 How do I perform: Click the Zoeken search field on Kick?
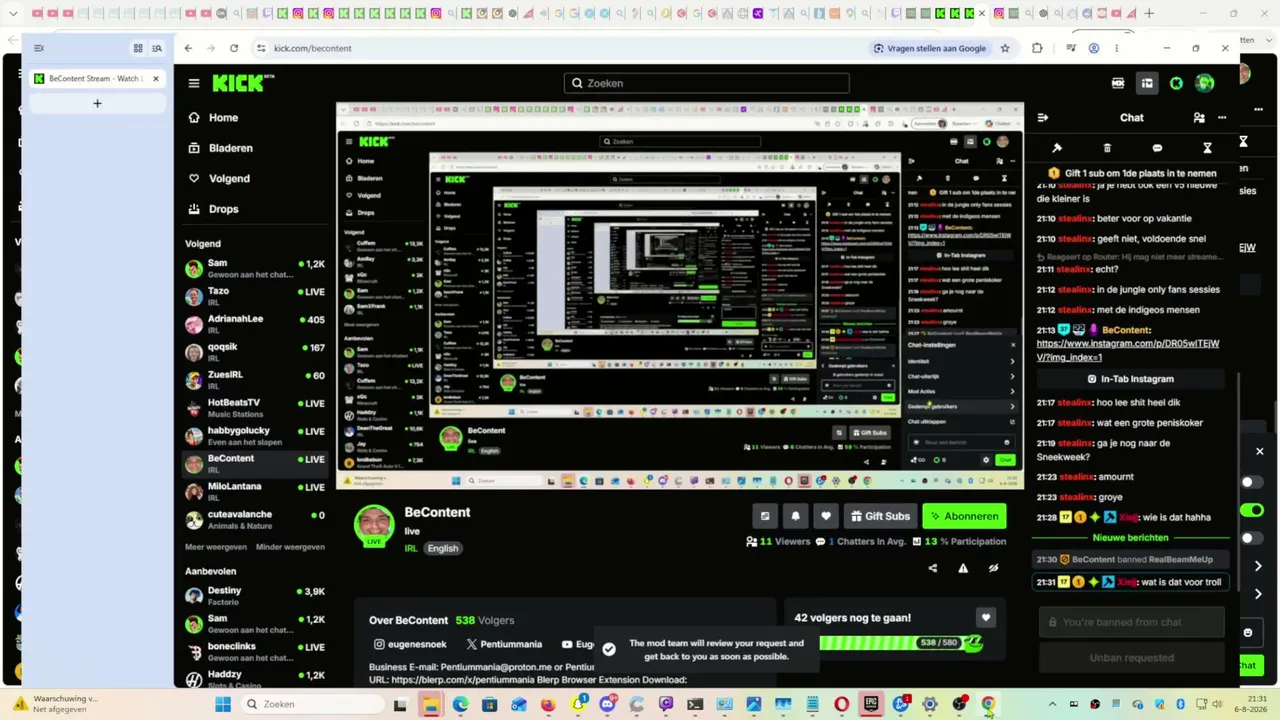(706, 83)
